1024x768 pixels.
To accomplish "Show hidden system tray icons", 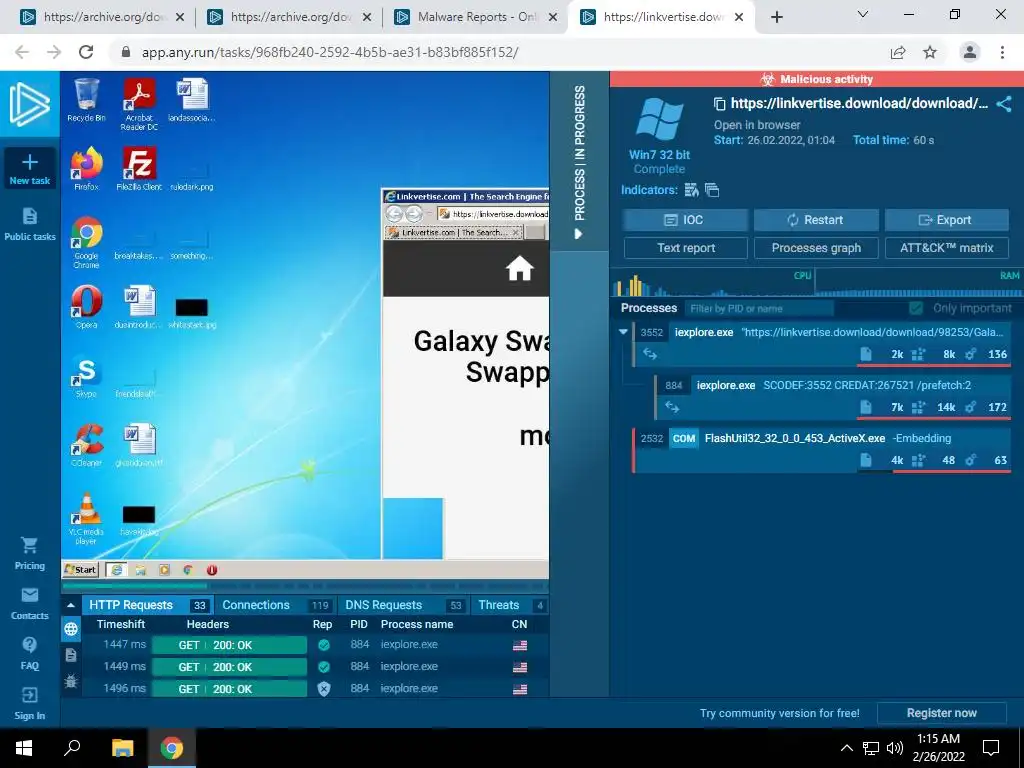I will click(x=846, y=748).
